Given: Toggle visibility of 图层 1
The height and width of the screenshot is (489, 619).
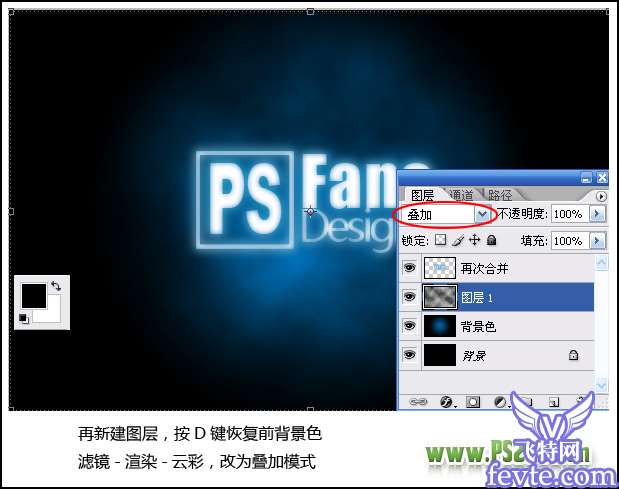Looking at the screenshot, I should coord(408,297).
